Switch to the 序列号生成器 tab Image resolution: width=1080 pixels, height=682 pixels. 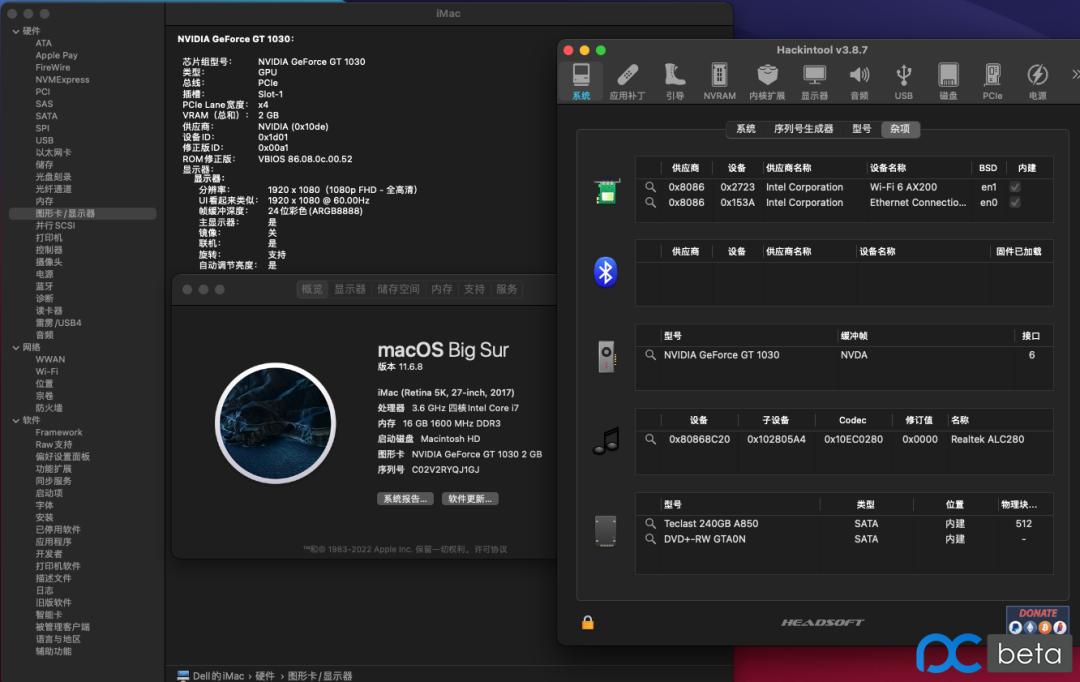tap(803, 129)
